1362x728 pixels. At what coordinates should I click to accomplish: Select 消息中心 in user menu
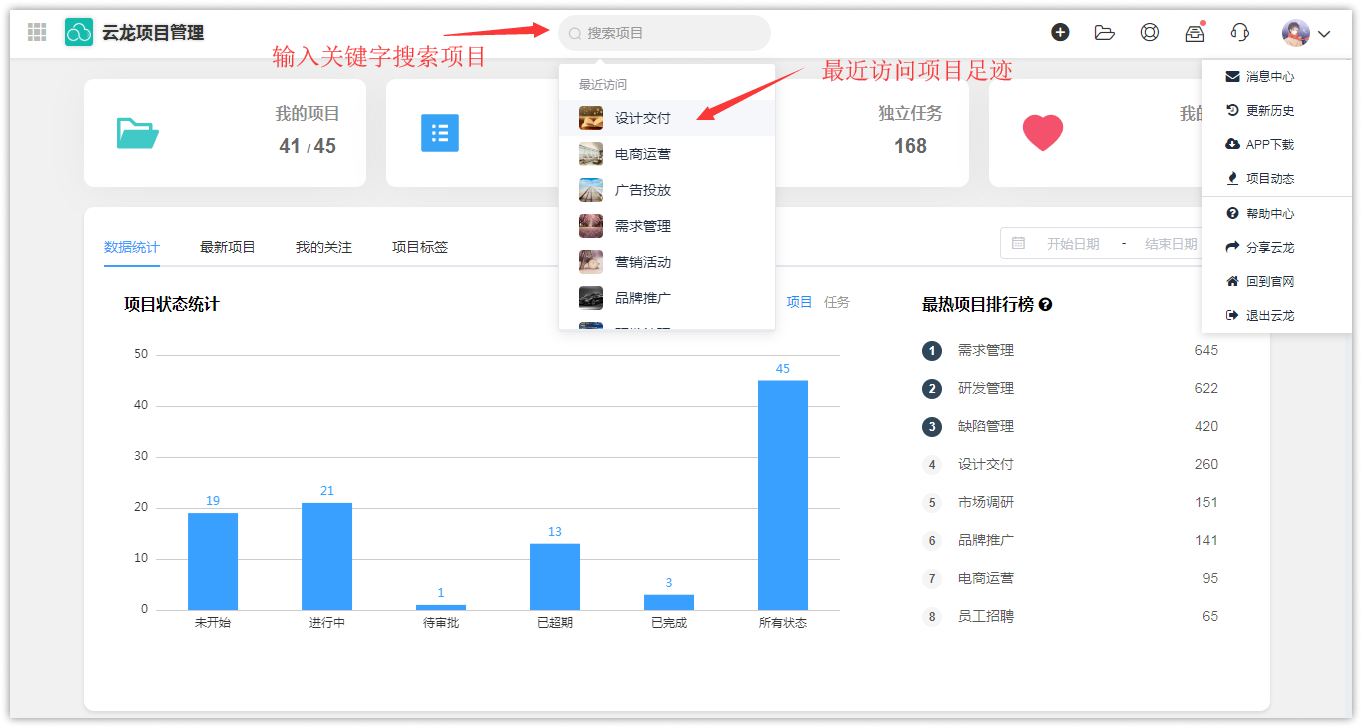[1269, 77]
